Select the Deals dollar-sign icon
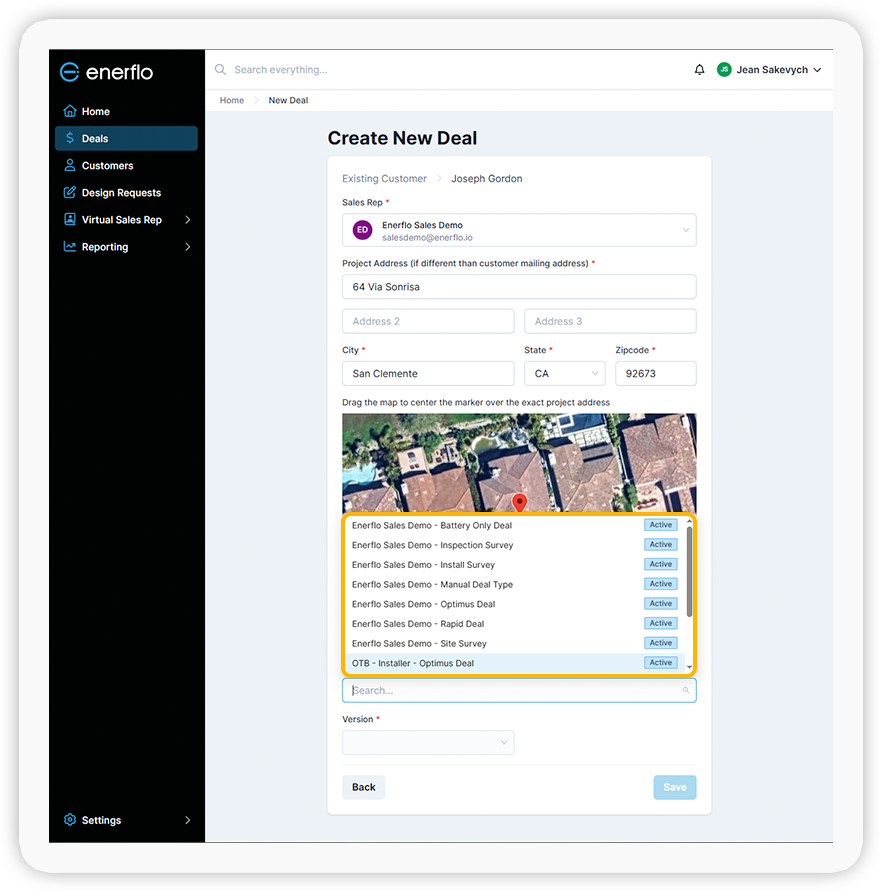881x891 pixels. click(x=72, y=138)
